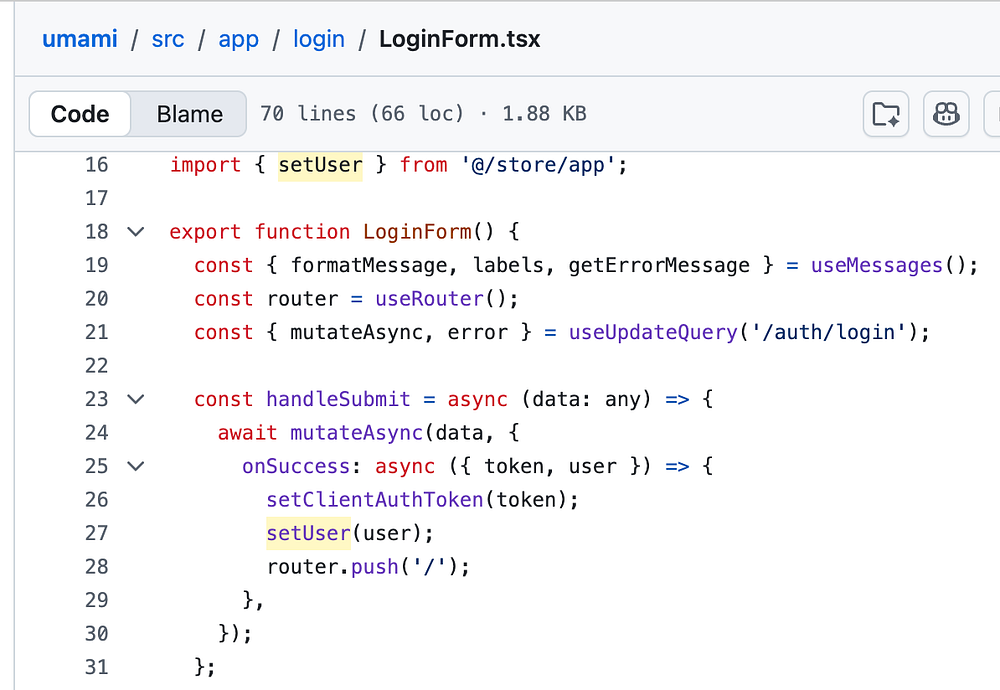Select line number 24
The height and width of the screenshot is (690, 1000).
(x=96, y=432)
